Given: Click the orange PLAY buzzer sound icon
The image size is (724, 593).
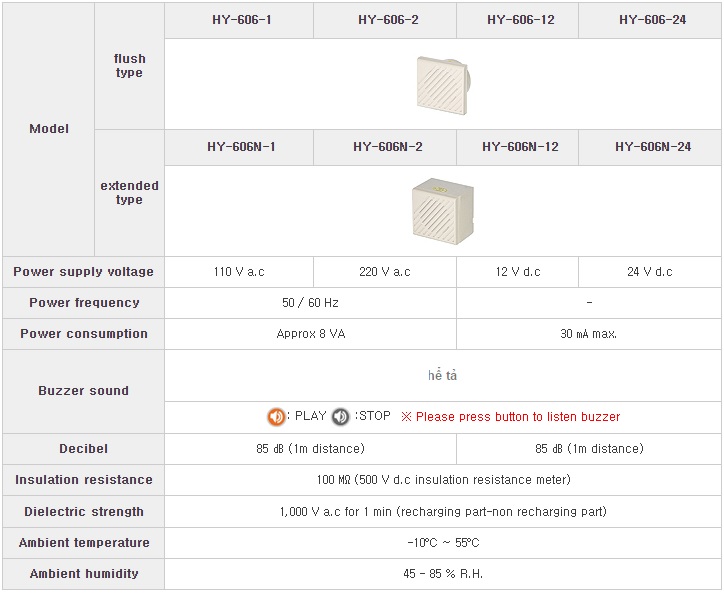Looking at the screenshot, I should [276, 417].
